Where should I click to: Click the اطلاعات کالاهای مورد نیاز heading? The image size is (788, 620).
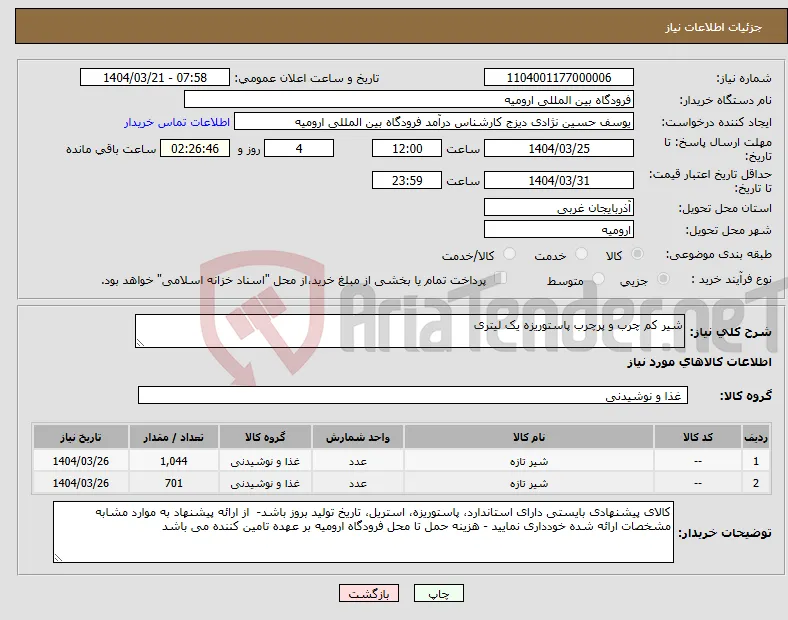tap(699, 362)
